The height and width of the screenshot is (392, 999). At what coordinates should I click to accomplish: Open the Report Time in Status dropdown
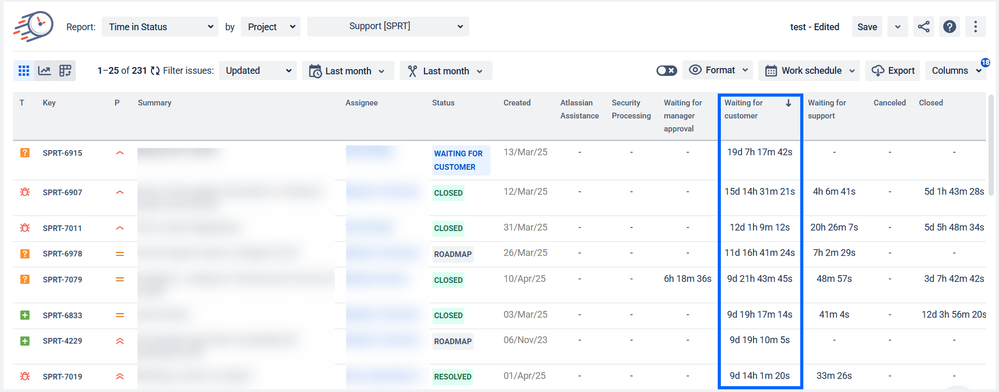pos(159,27)
